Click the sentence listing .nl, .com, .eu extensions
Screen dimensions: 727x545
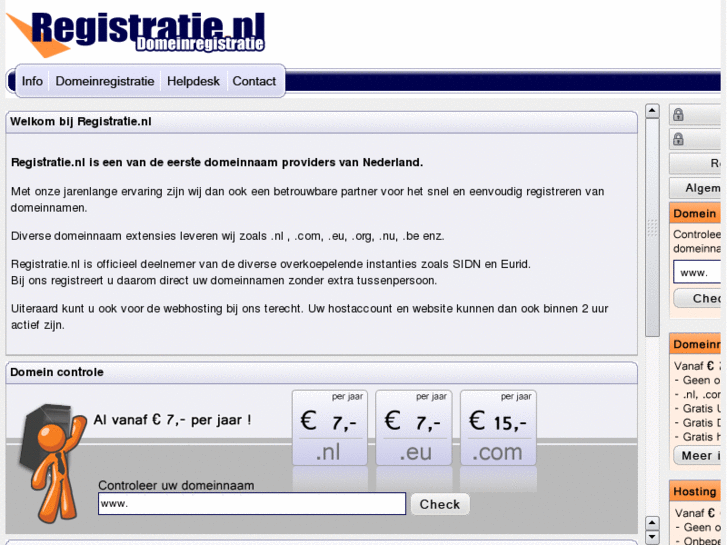click(228, 236)
